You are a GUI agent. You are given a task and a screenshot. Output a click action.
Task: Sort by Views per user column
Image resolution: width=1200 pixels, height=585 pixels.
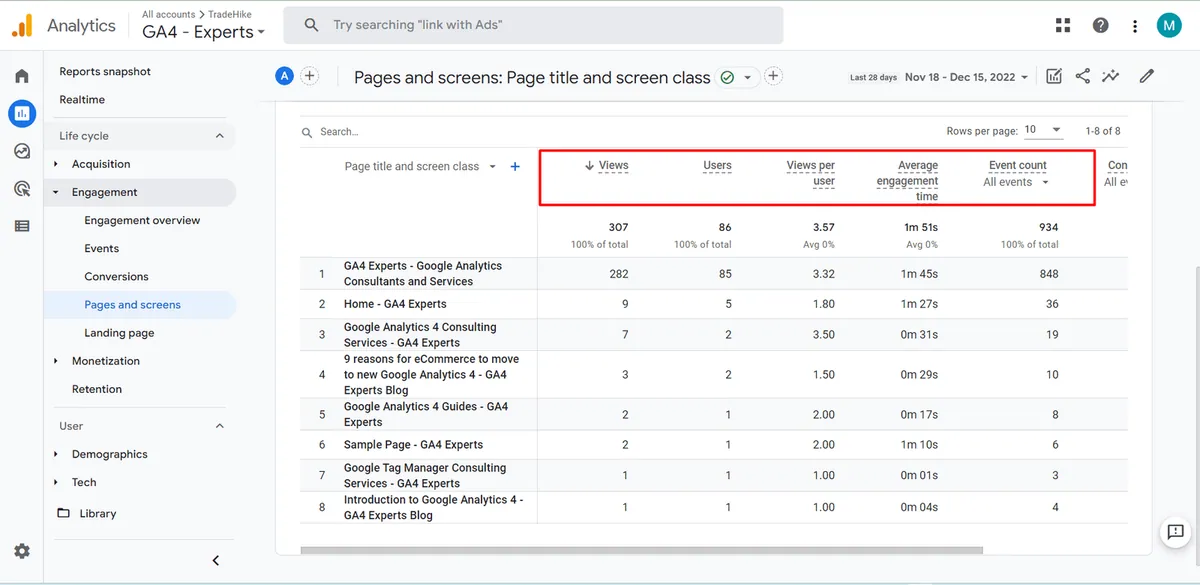pyautogui.click(x=811, y=173)
